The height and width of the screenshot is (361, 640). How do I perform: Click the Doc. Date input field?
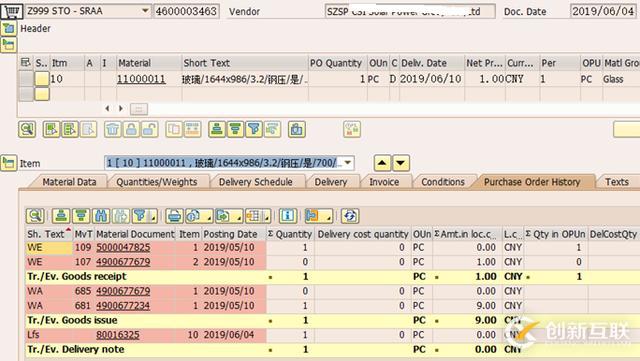(x=603, y=11)
